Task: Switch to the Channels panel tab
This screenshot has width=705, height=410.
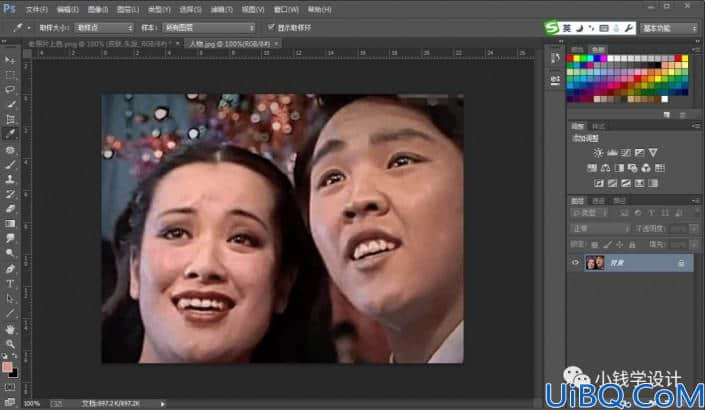Action: click(598, 201)
